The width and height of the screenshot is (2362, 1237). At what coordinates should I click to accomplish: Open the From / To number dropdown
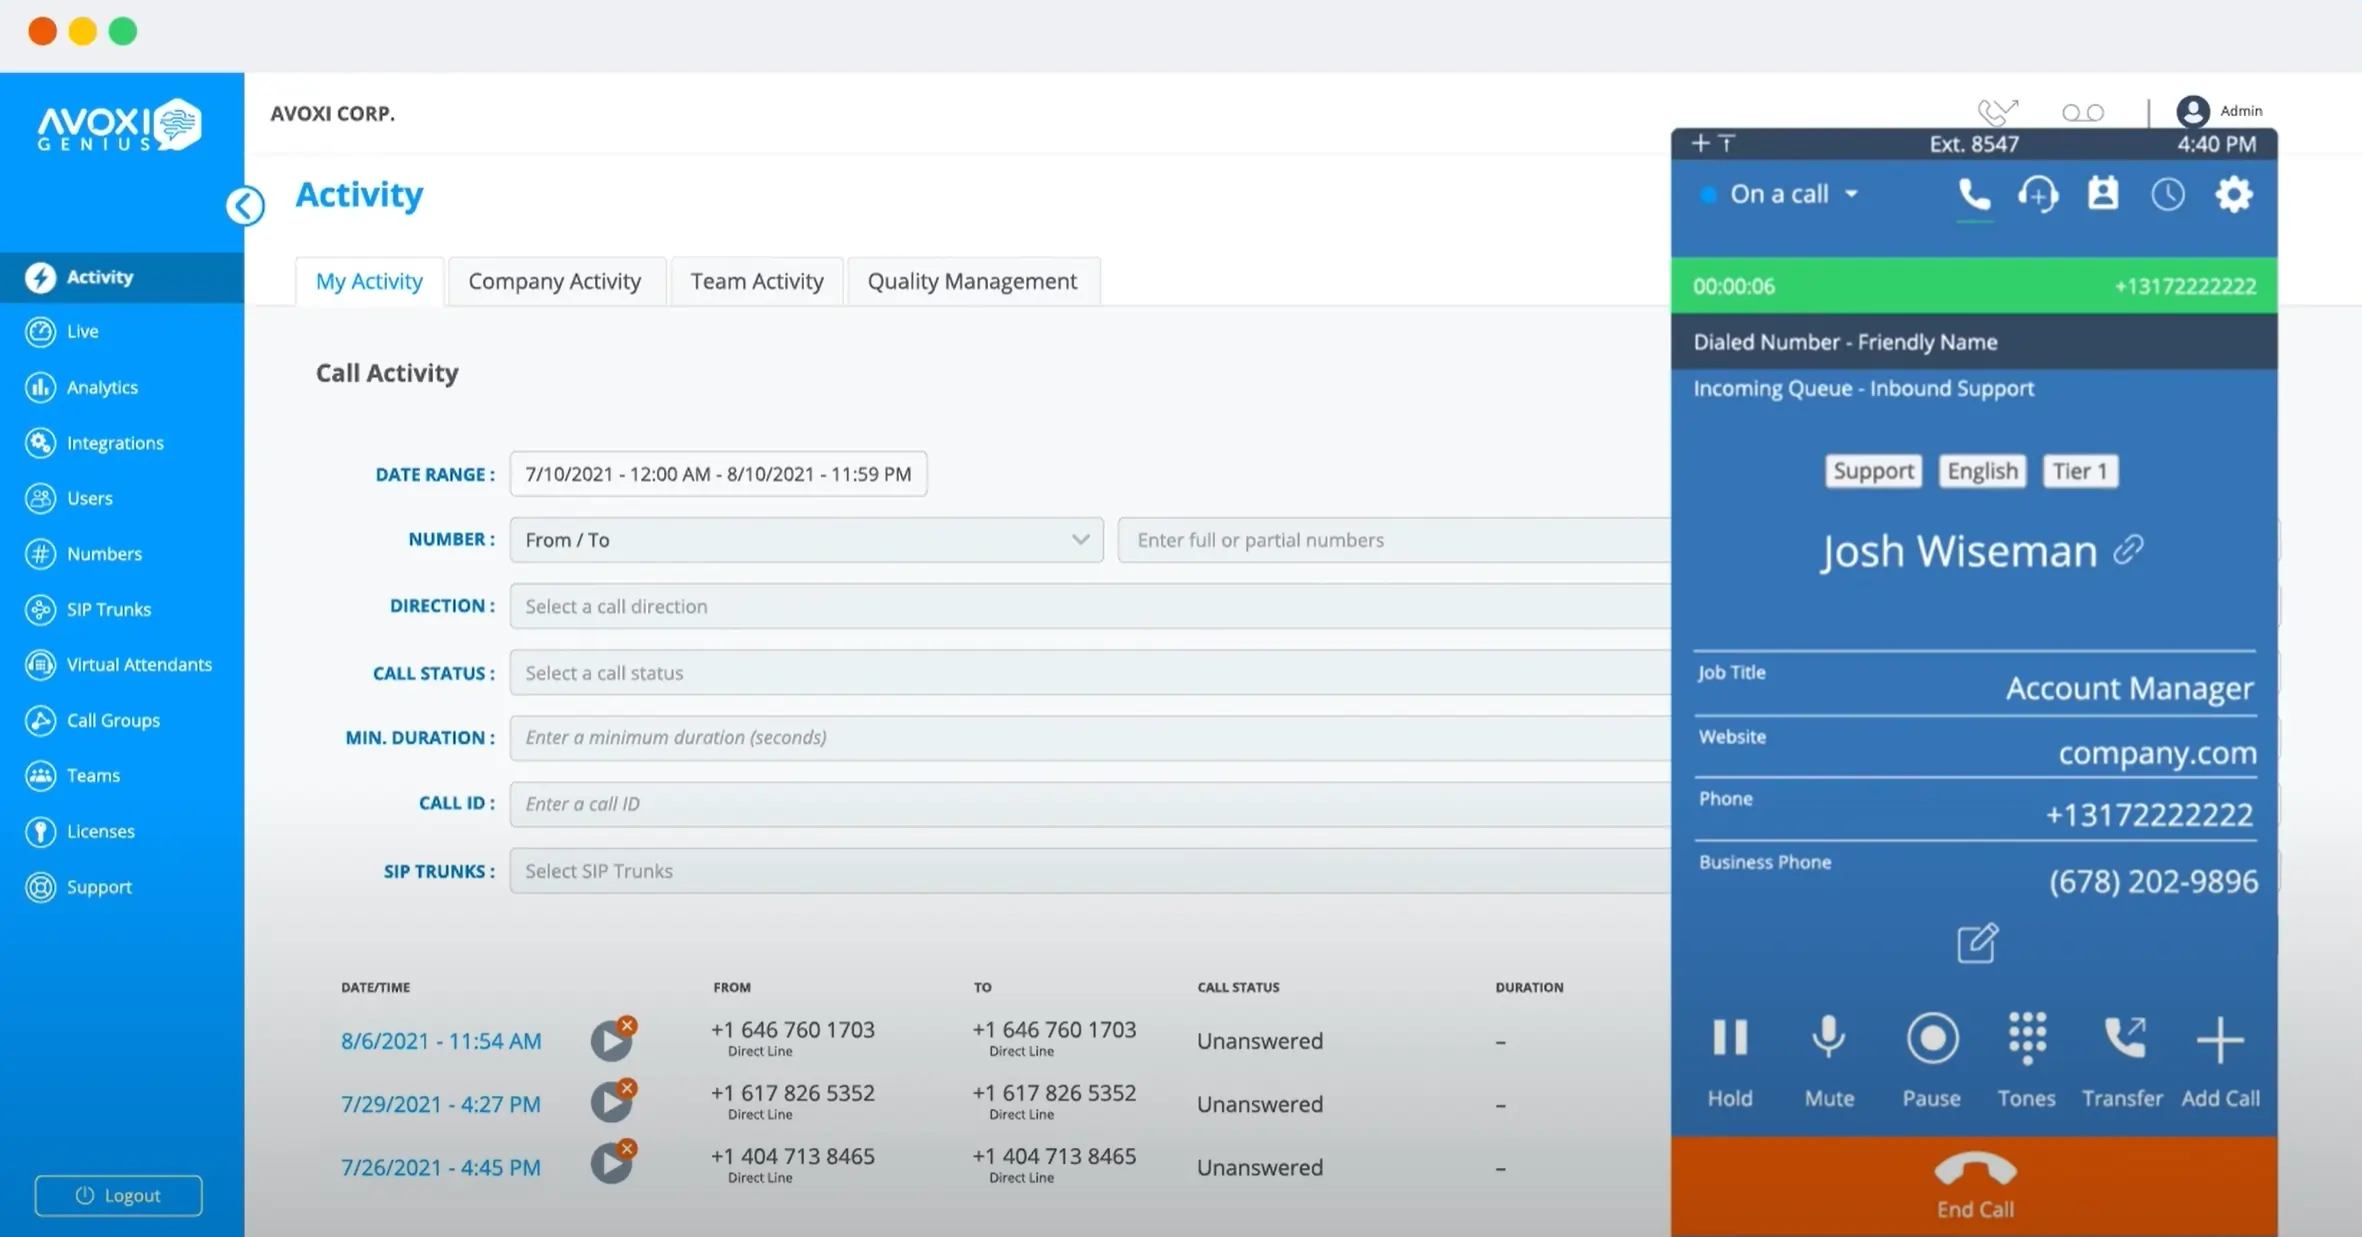[x=806, y=539]
